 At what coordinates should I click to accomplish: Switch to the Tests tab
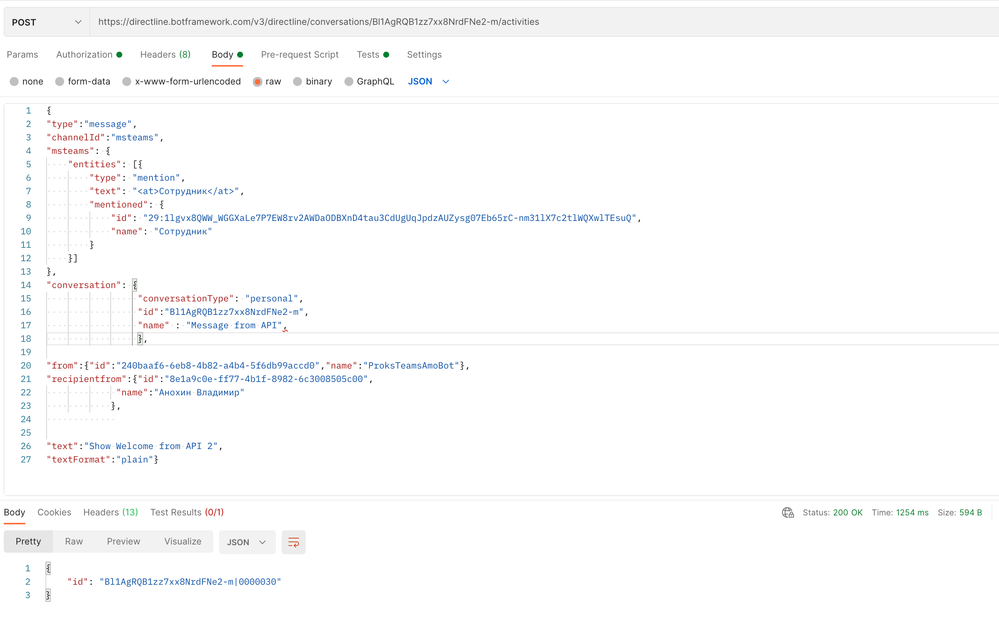368,55
